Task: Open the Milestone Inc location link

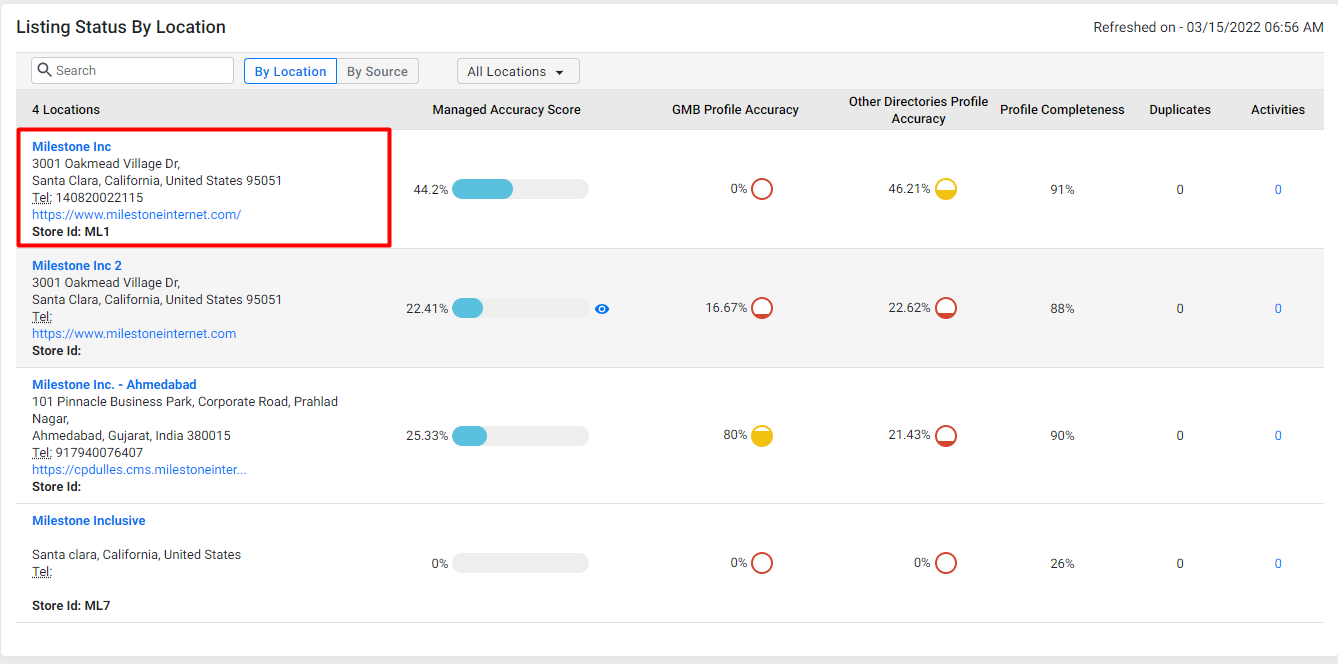Action: pos(72,147)
